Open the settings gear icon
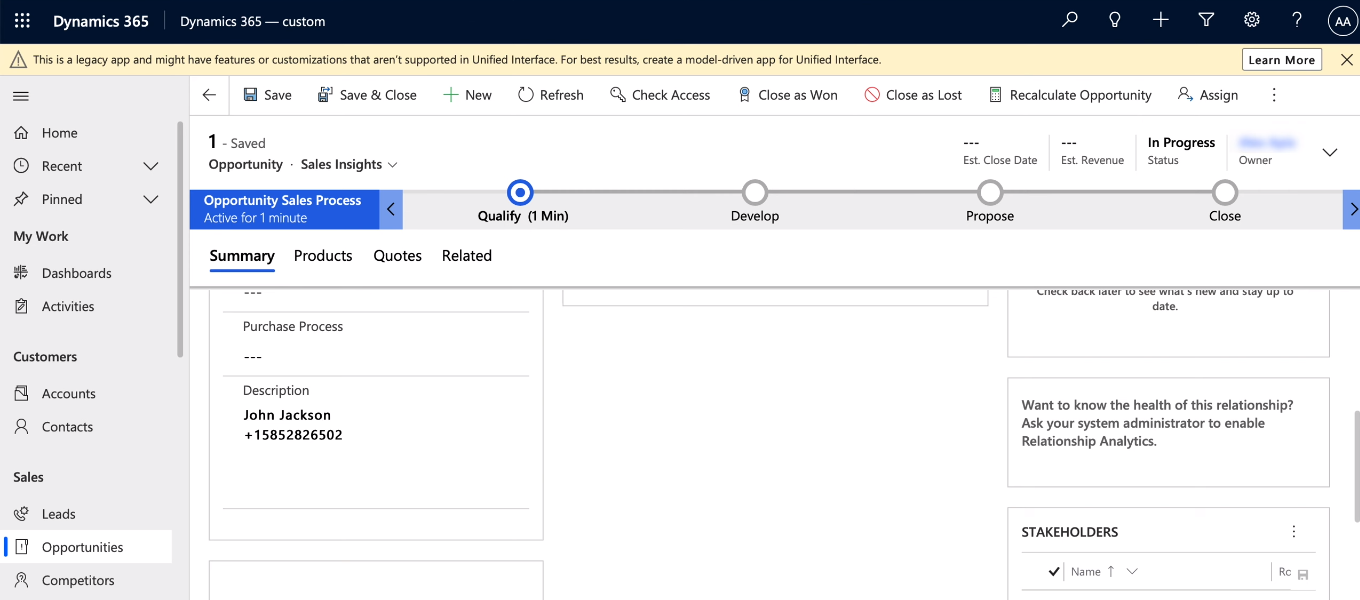 tap(1251, 20)
